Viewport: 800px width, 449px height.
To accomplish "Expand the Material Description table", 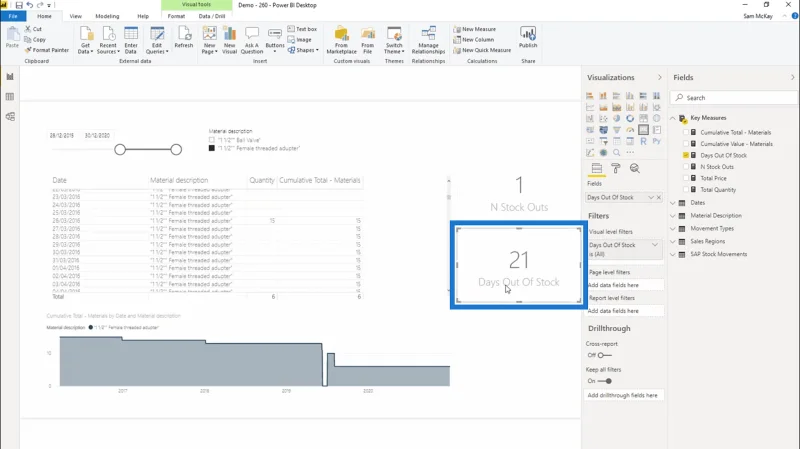I will point(673,216).
